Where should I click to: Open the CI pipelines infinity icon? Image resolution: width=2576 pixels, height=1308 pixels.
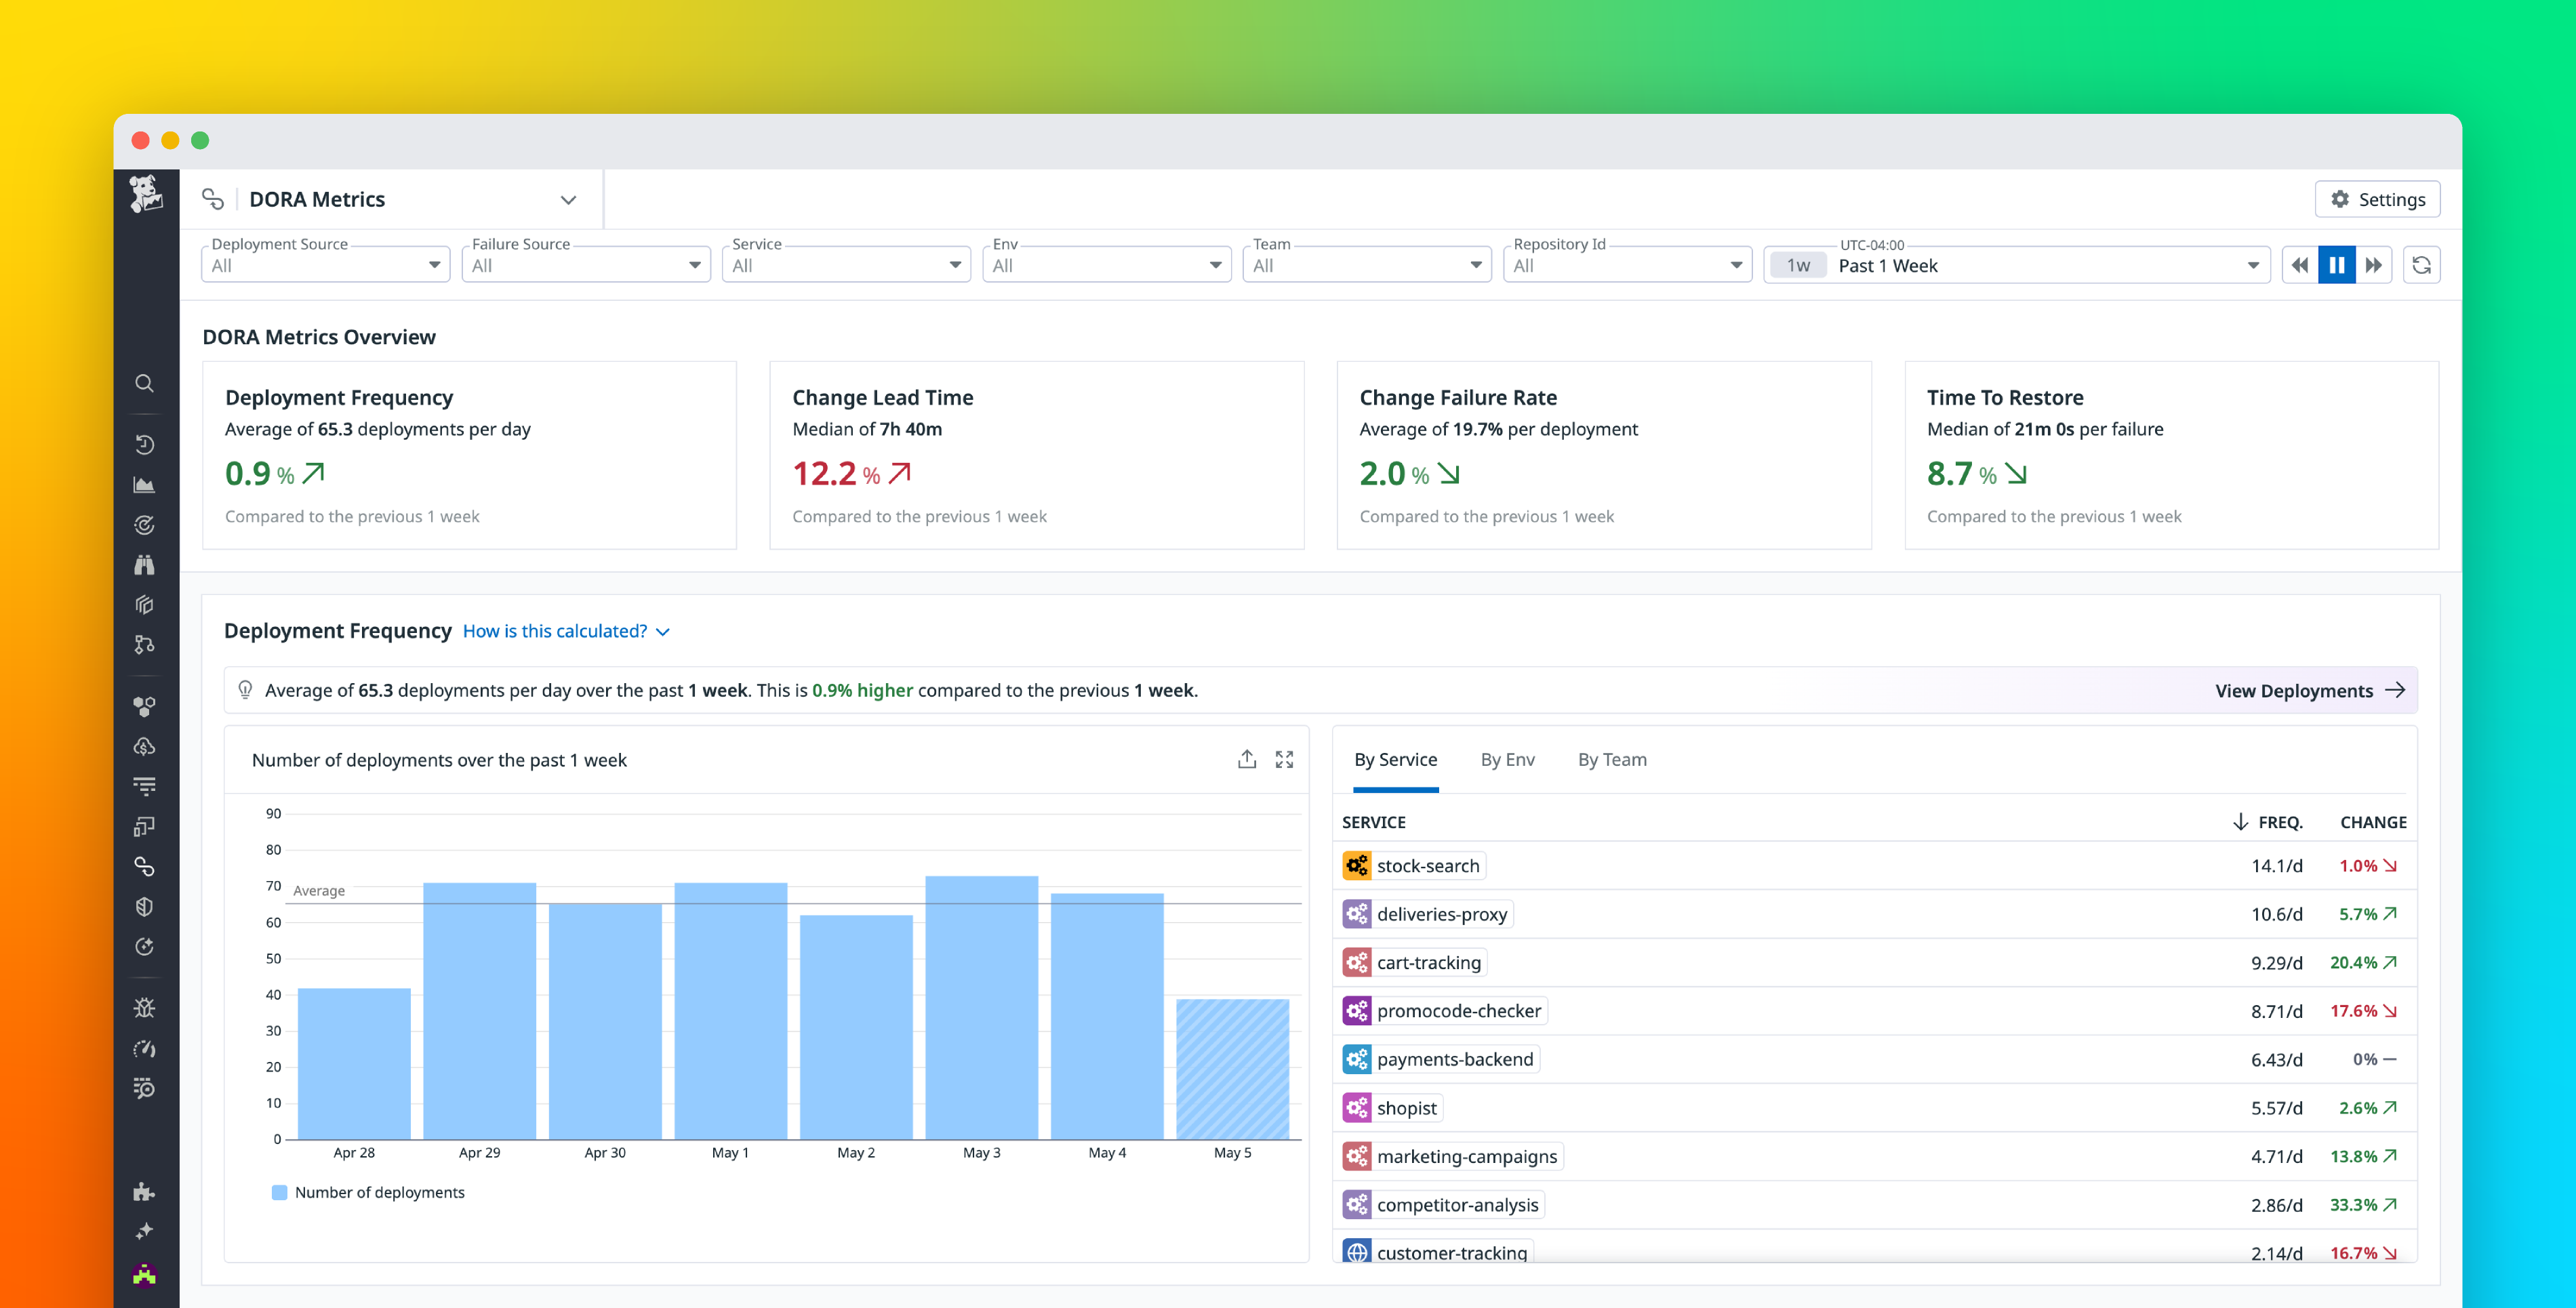tap(145, 866)
